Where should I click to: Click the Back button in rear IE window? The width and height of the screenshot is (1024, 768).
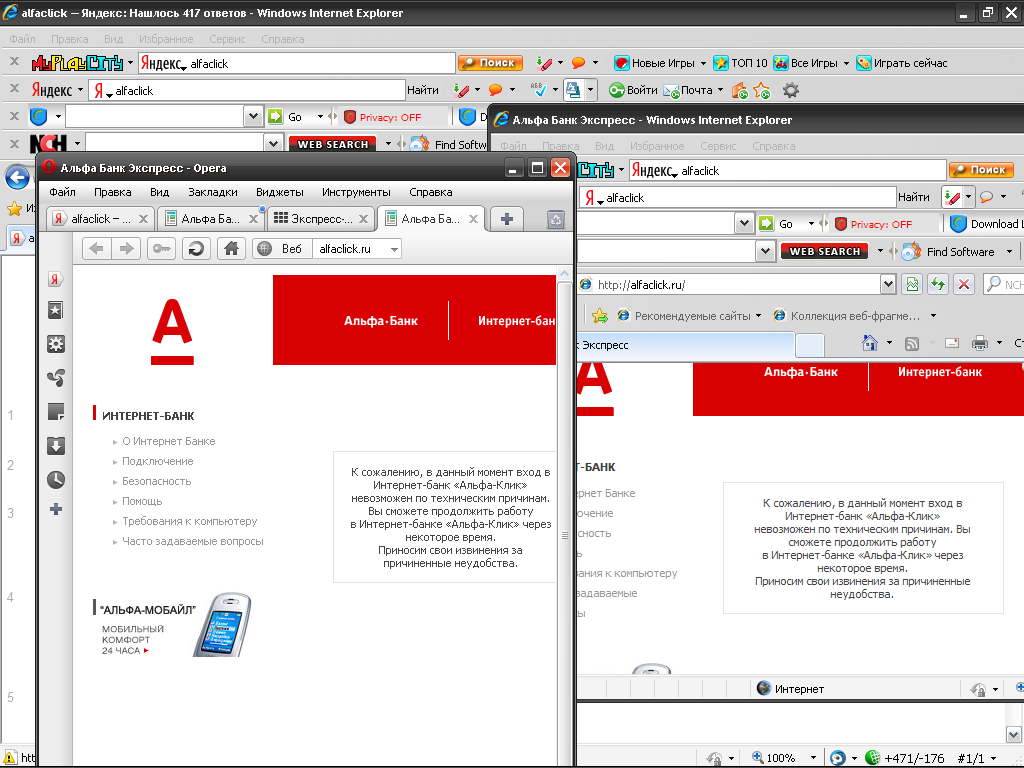click(17, 178)
